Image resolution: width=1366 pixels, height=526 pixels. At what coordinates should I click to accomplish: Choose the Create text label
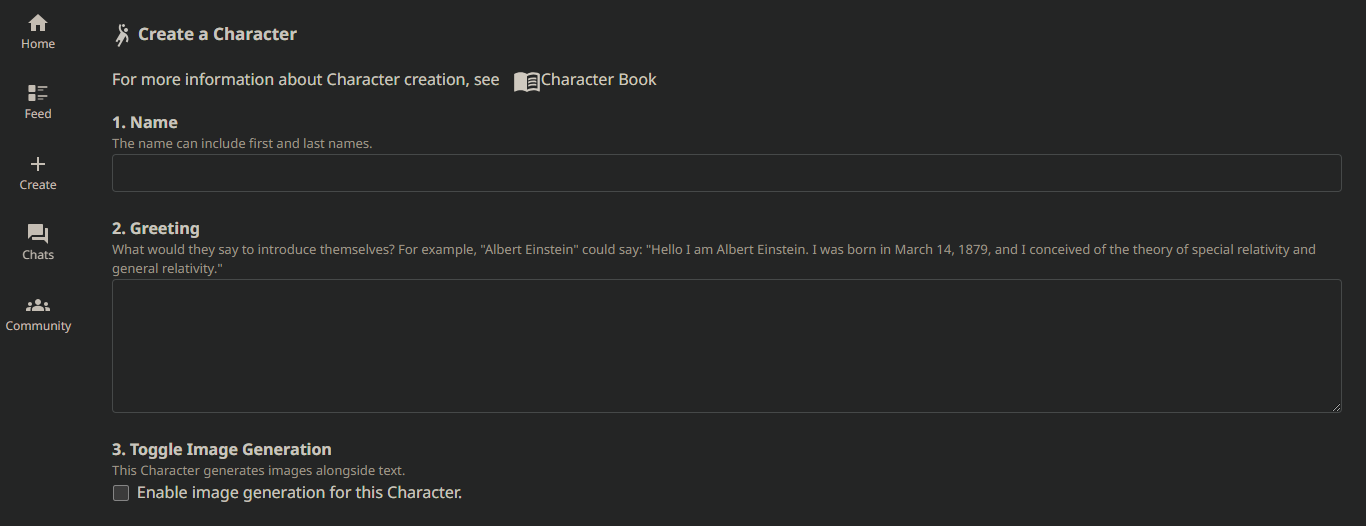(38, 185)
